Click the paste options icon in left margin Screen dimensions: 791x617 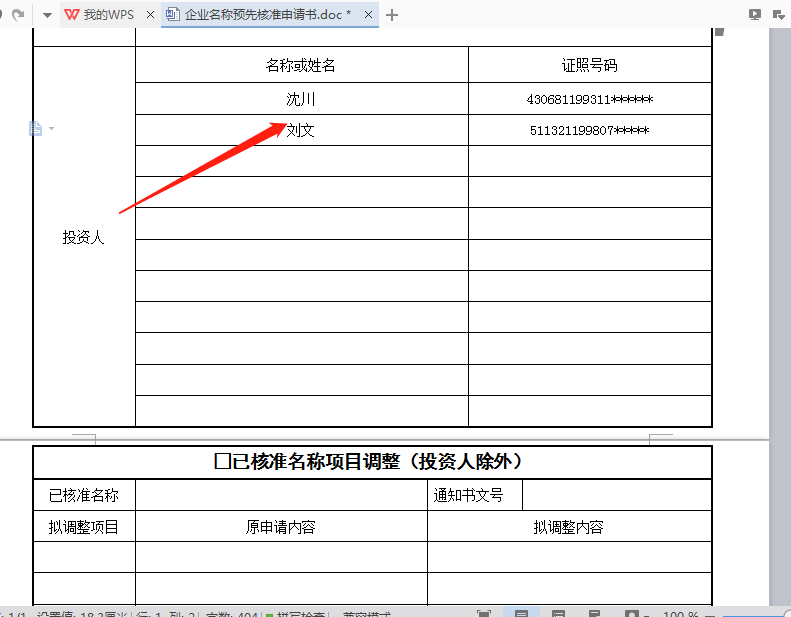pyautogui.click(x=36, y=128)
